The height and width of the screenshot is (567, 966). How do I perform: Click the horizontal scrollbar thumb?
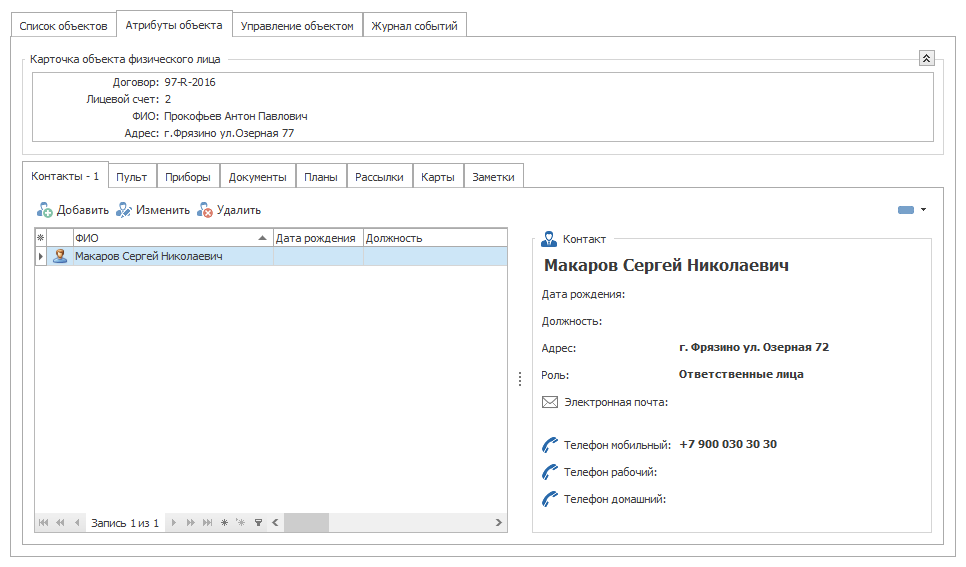tap(306, 523)
